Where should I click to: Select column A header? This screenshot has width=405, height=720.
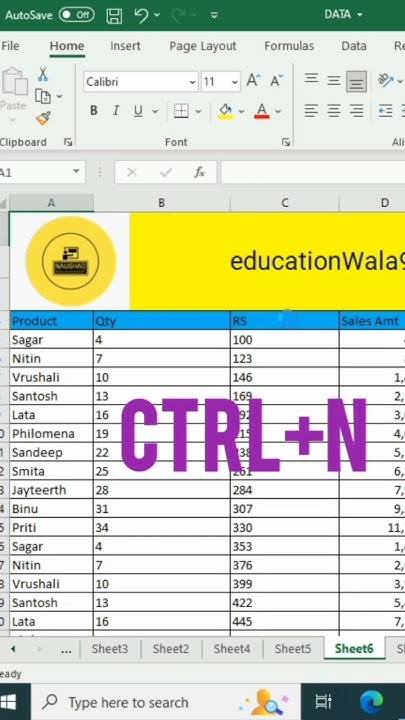[x=51, y=203]
